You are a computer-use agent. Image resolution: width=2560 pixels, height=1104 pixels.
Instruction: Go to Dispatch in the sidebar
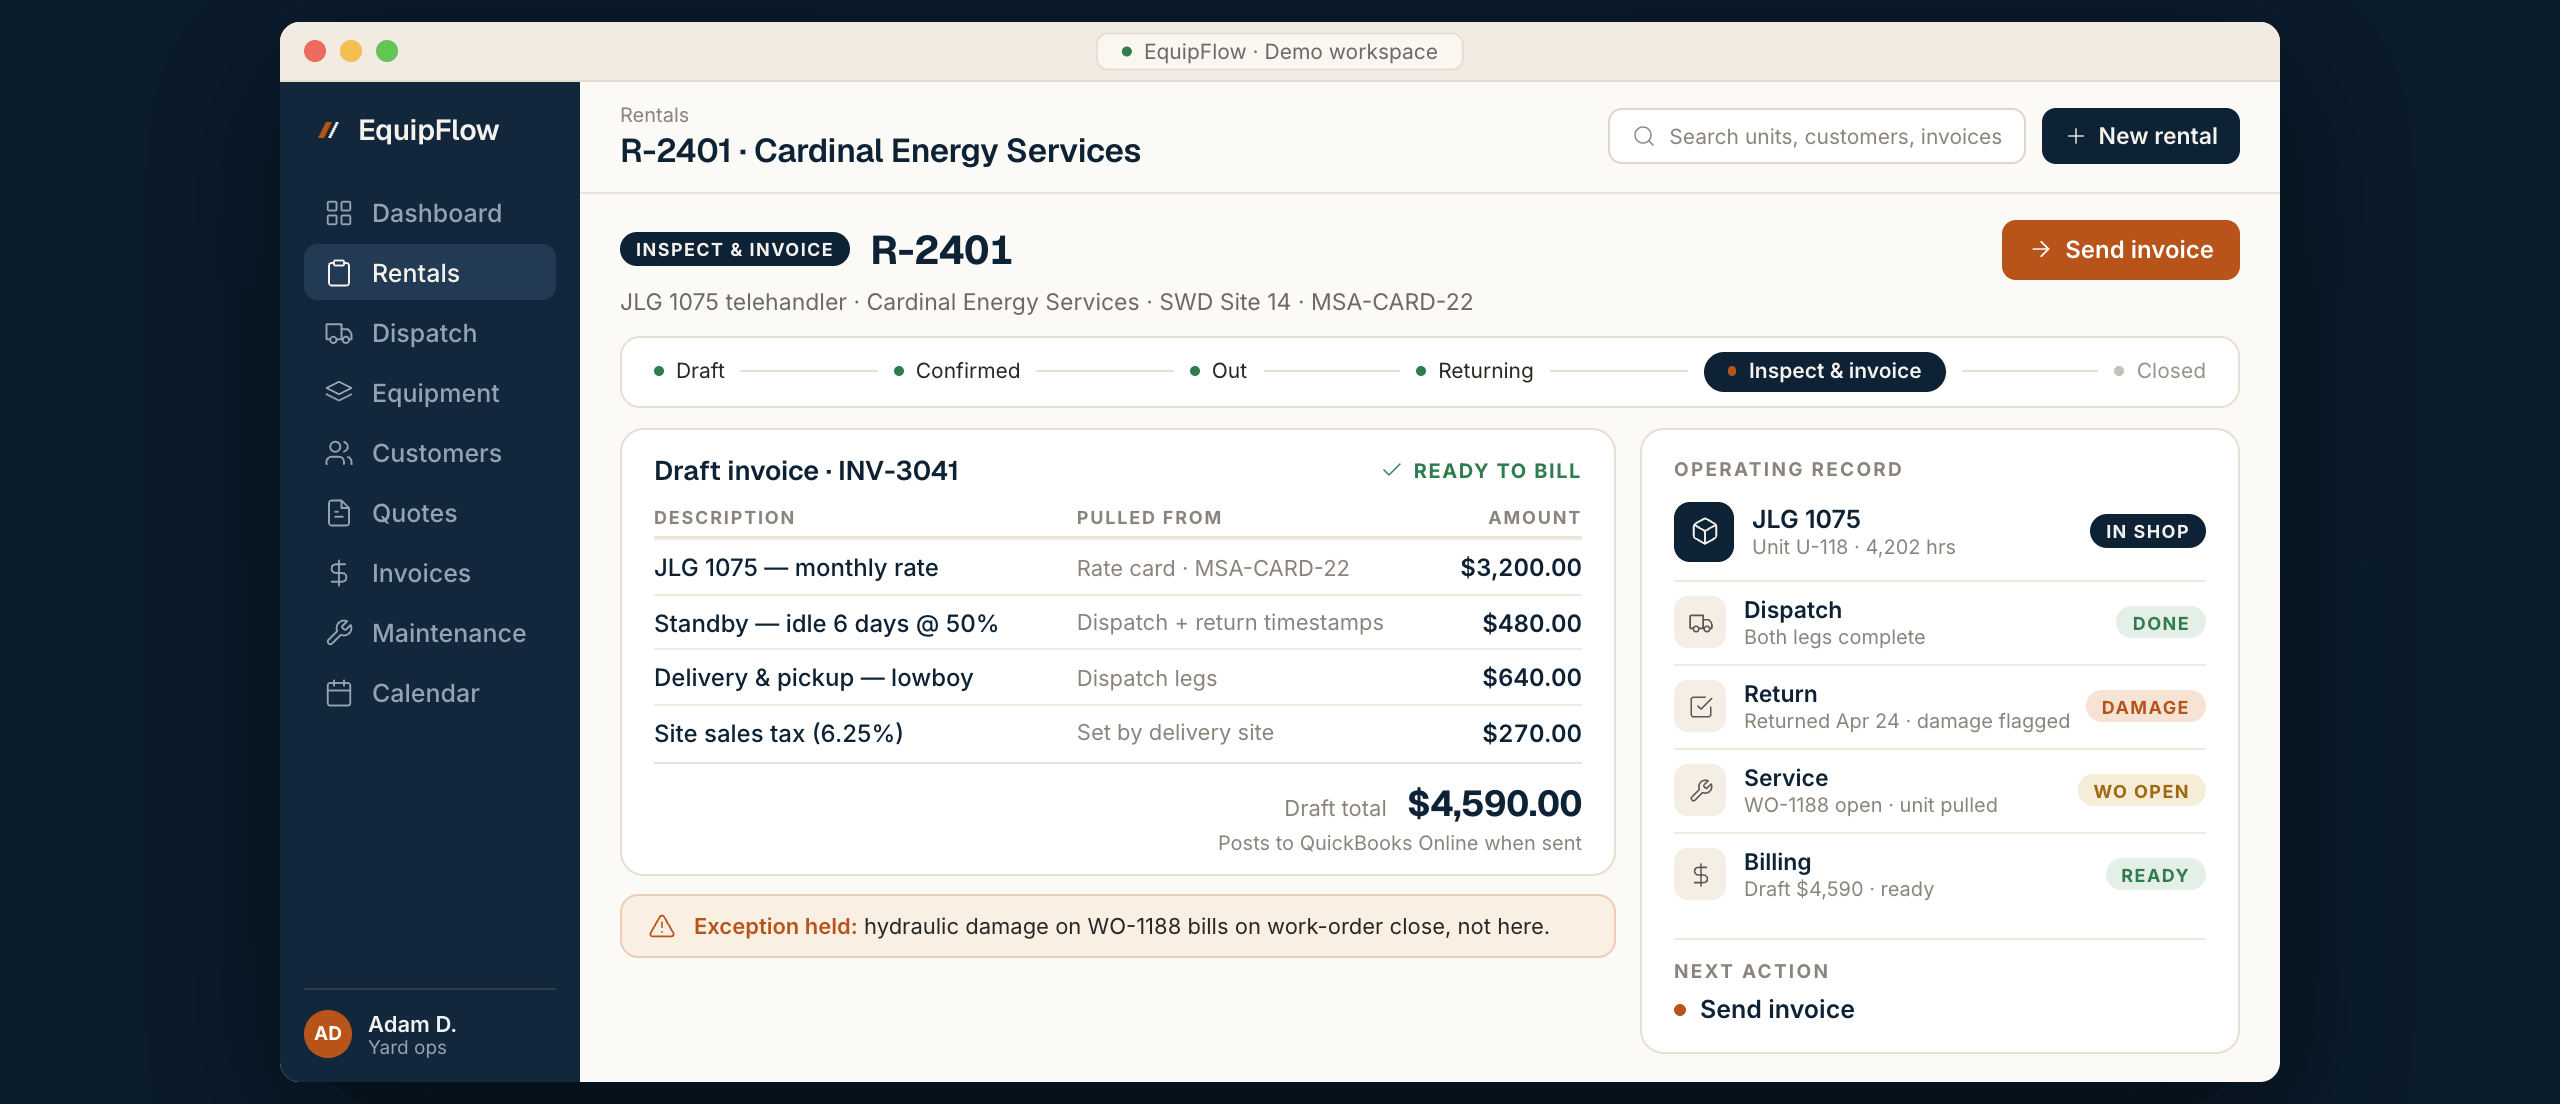(x=430, y=333)
